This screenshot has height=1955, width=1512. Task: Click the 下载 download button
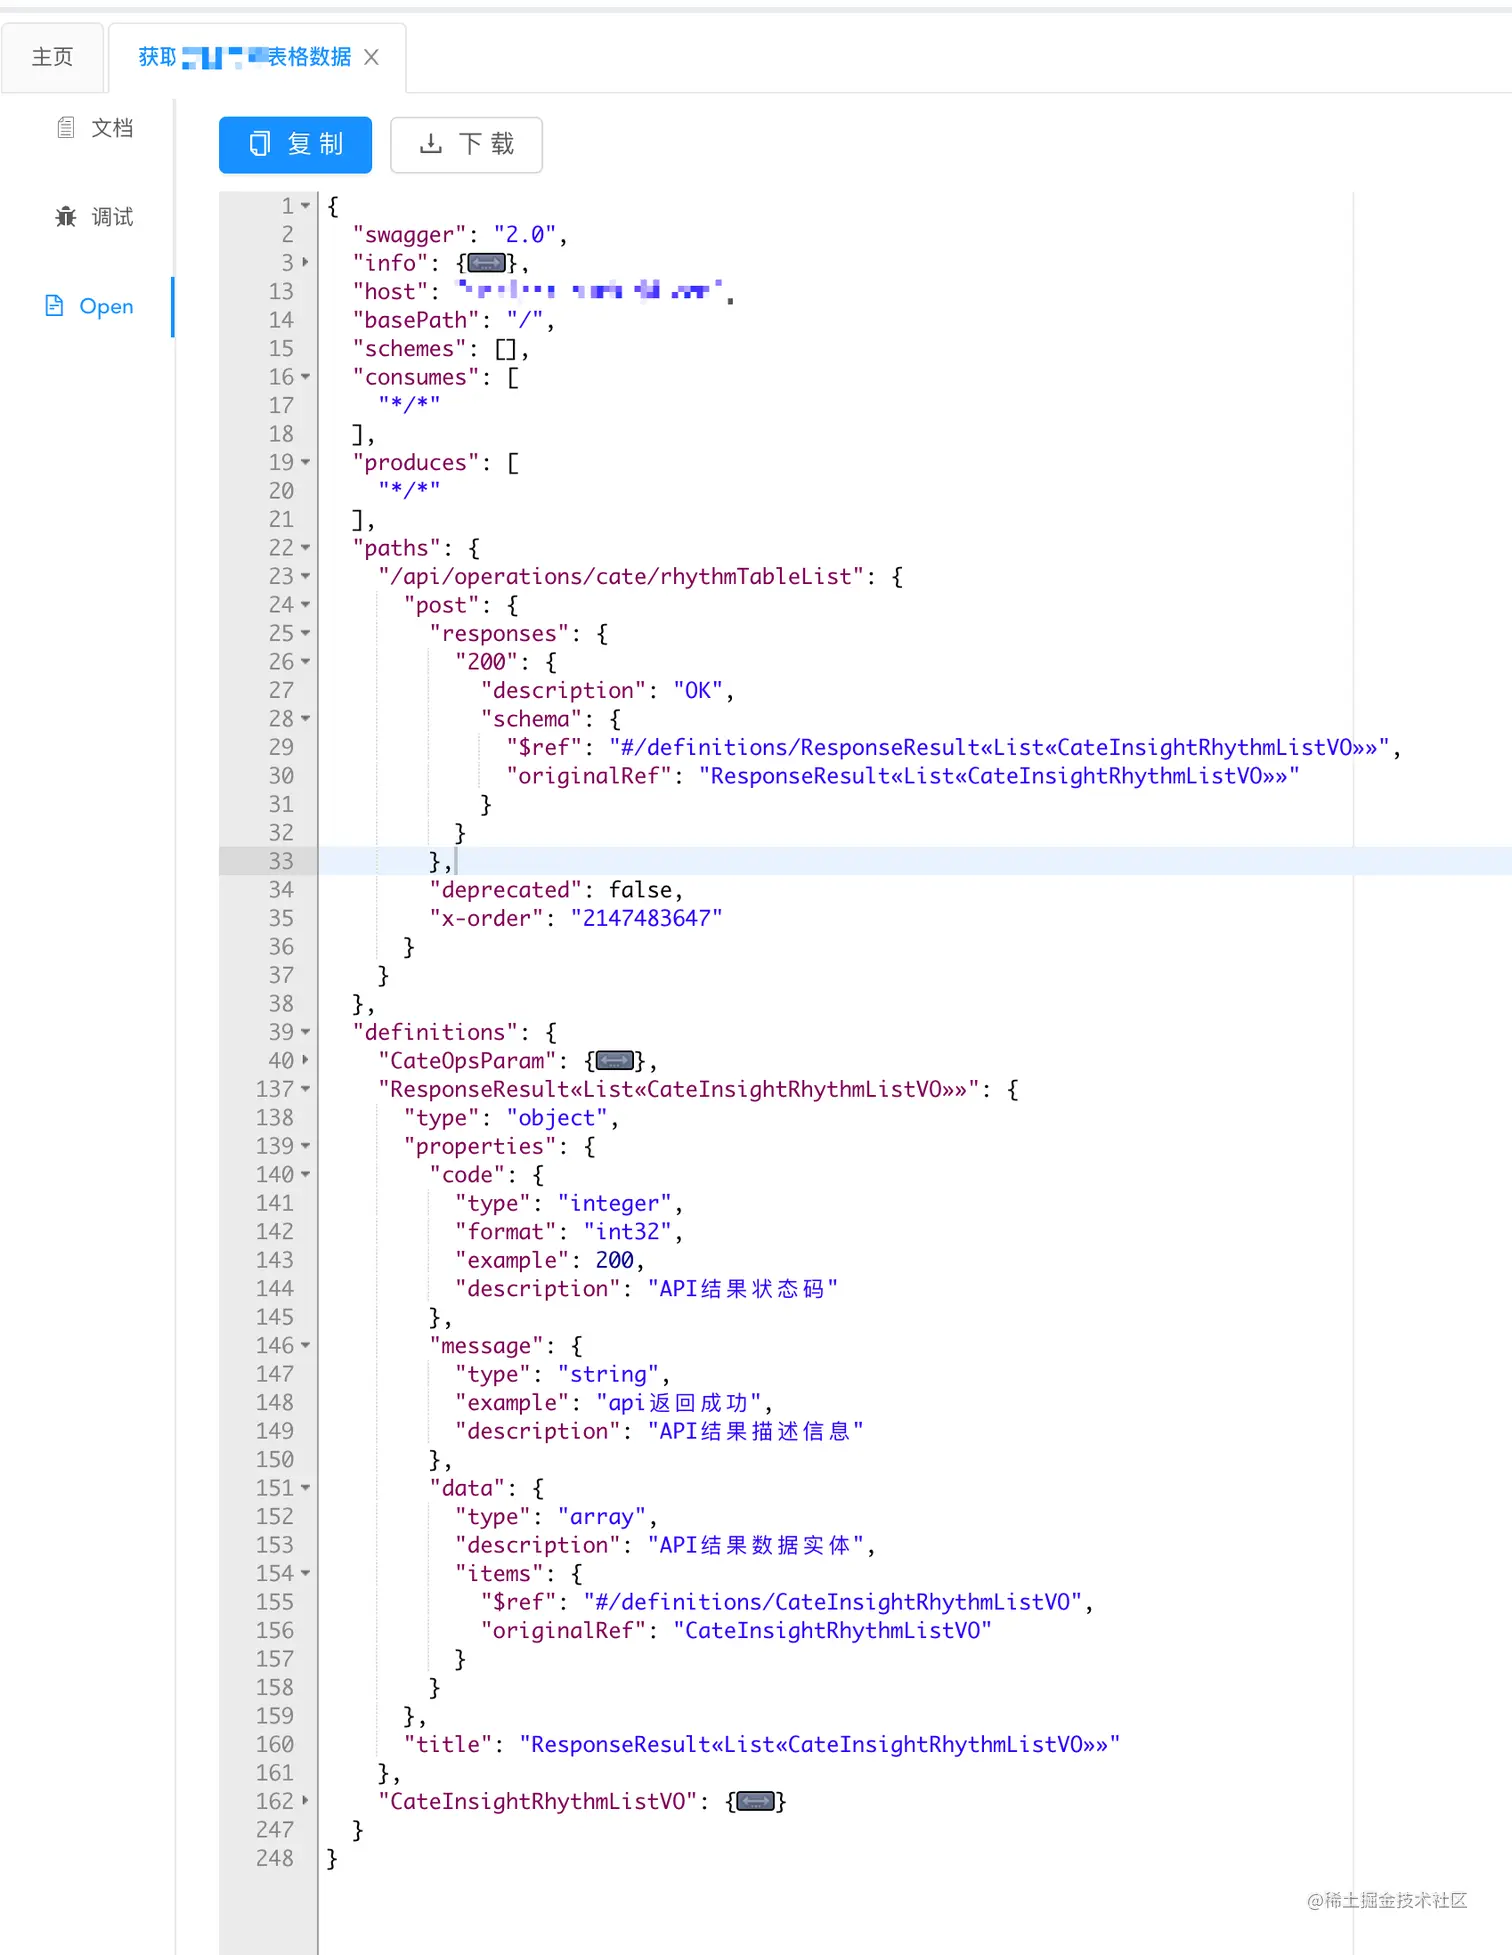466,144
